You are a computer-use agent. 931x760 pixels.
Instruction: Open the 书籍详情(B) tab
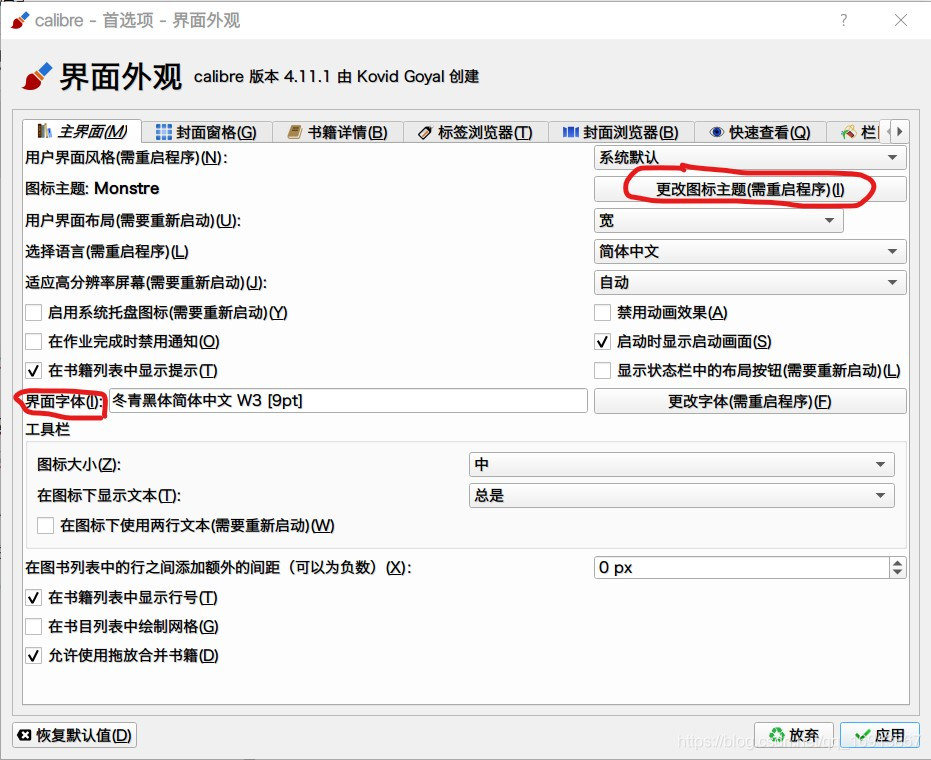(x=337, y=132)
